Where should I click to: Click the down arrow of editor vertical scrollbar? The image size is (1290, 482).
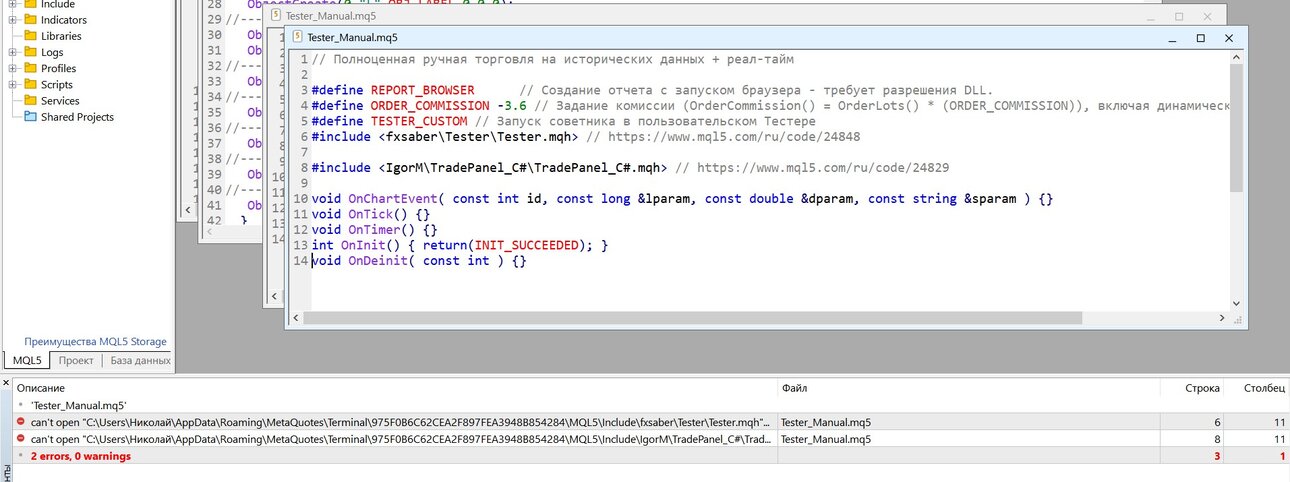click(x=1236, y=303)
